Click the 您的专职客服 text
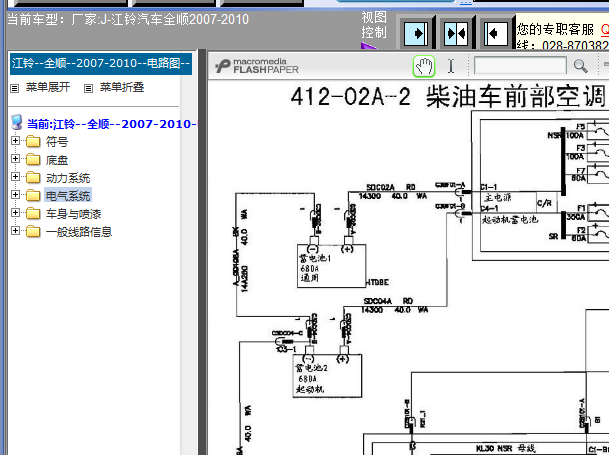 555,30
